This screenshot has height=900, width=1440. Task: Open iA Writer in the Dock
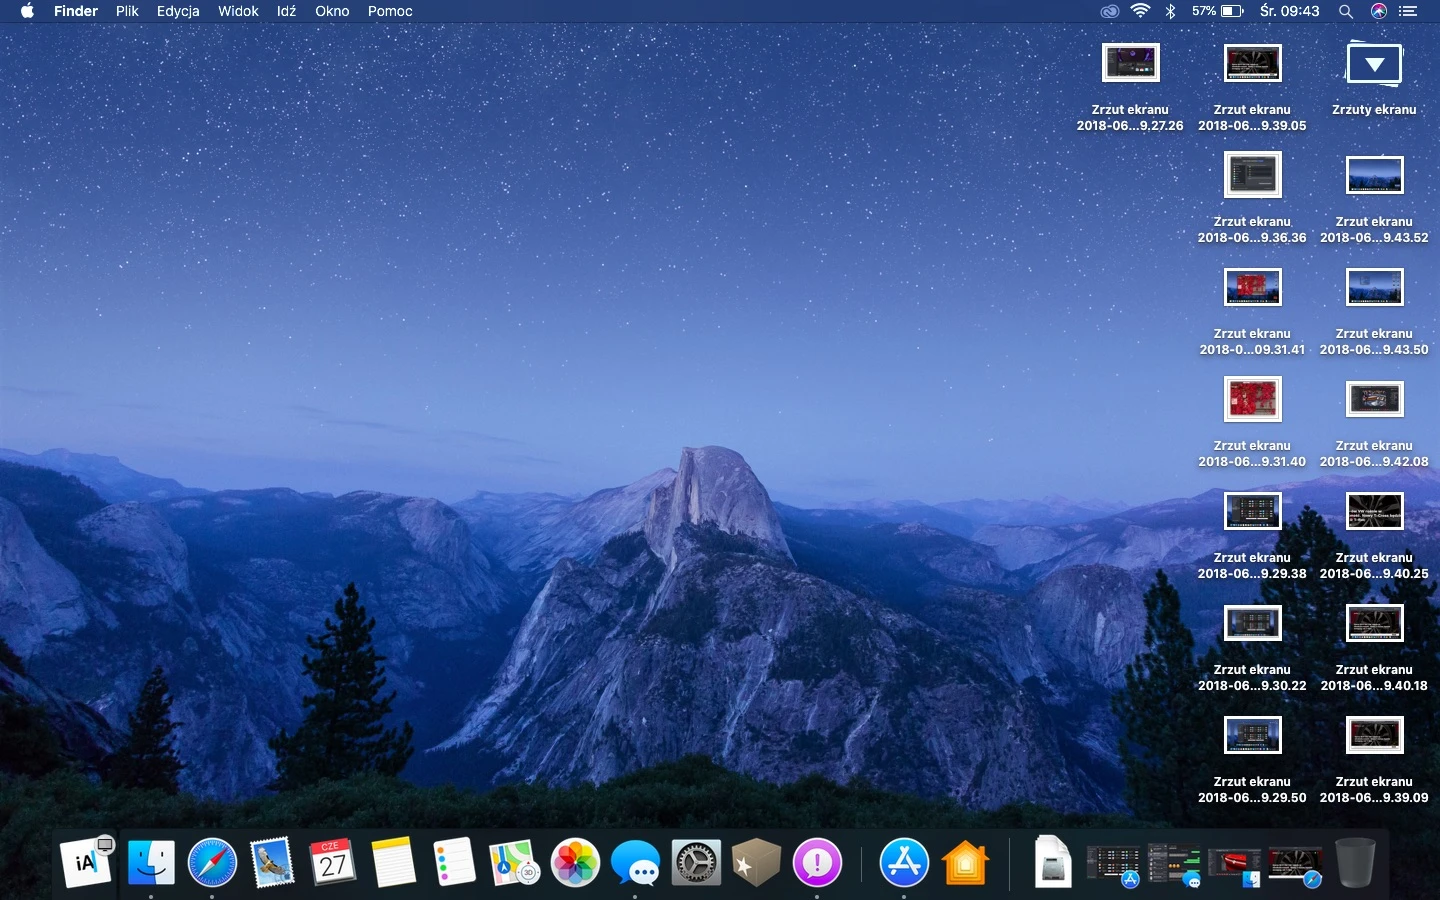[87, 862]
